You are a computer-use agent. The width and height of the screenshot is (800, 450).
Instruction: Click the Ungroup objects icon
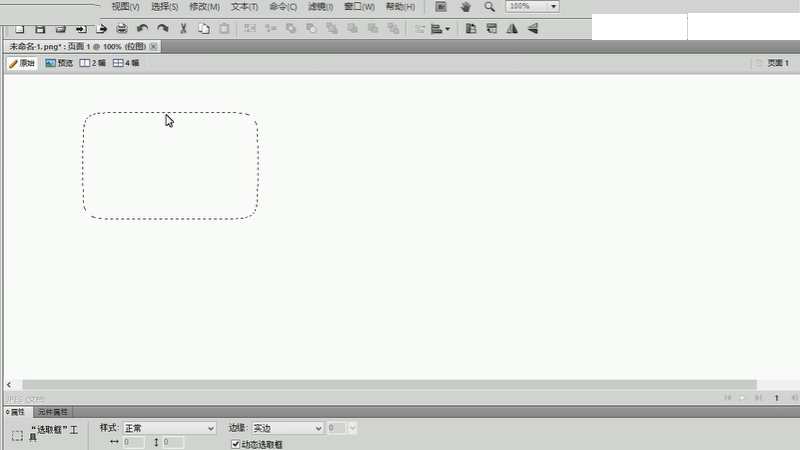pos(270,29)
